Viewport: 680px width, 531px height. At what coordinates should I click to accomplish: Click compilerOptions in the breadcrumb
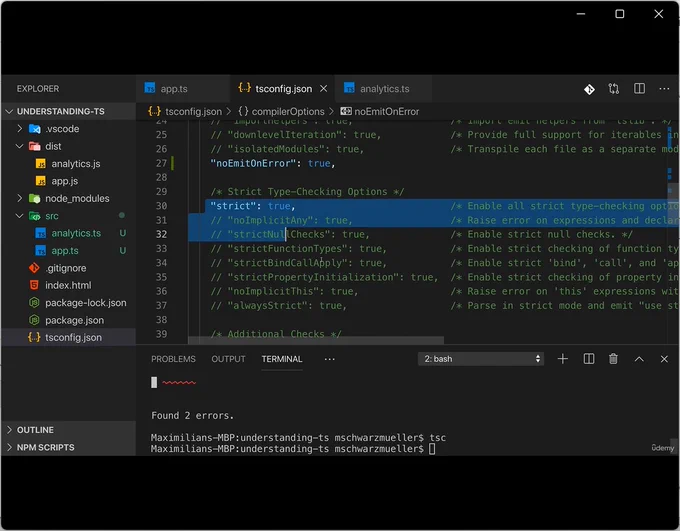point(288,111)
